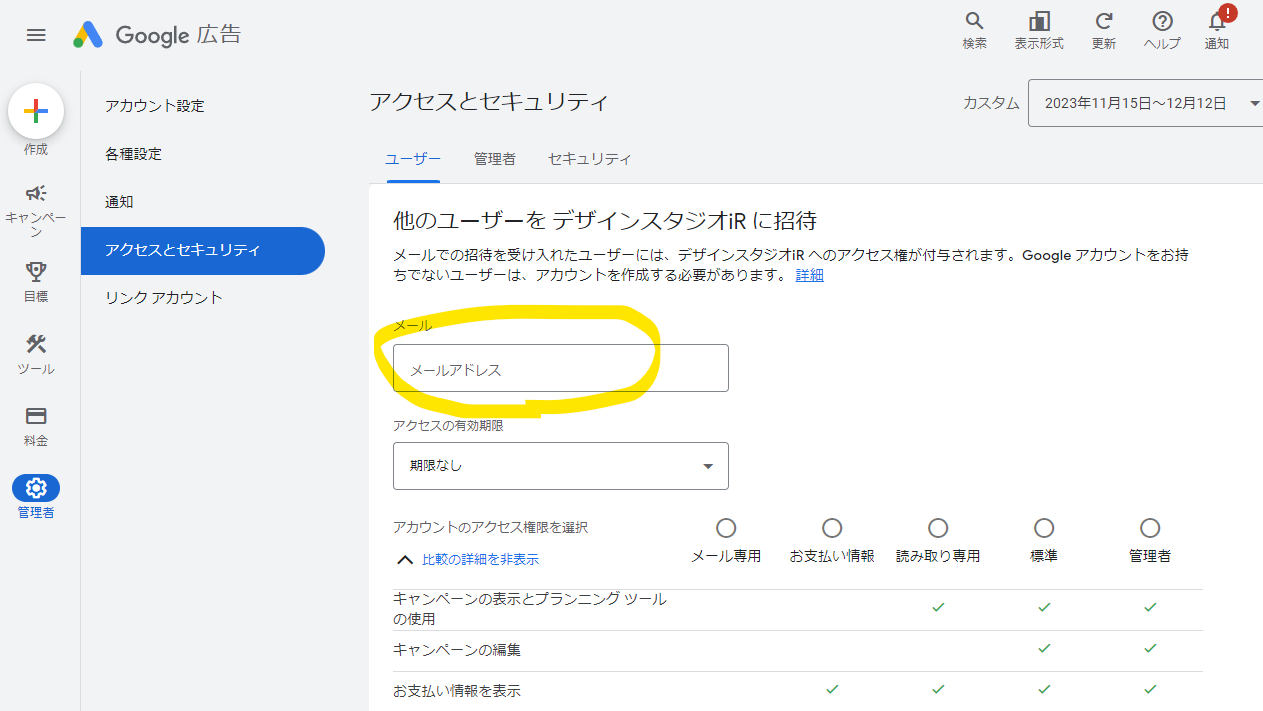Select the メール専用 radio button
The width and height of the screenshot is (1263, 711).
(726, 527)
